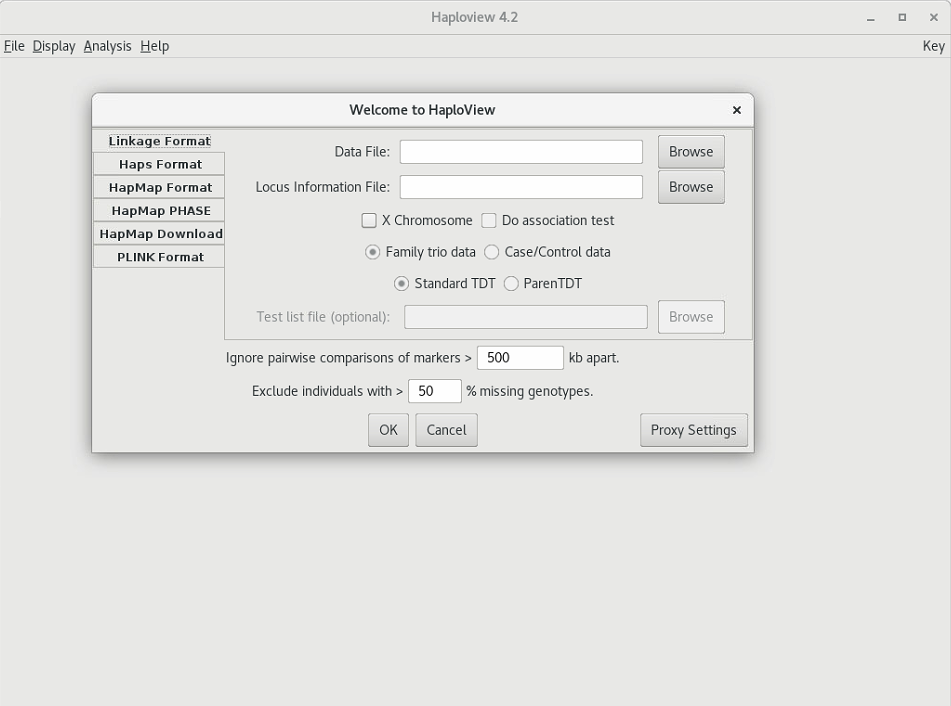Maximize the Haploview 4.2 window
This screenshot has width=951, height=706.
[902, 18]
